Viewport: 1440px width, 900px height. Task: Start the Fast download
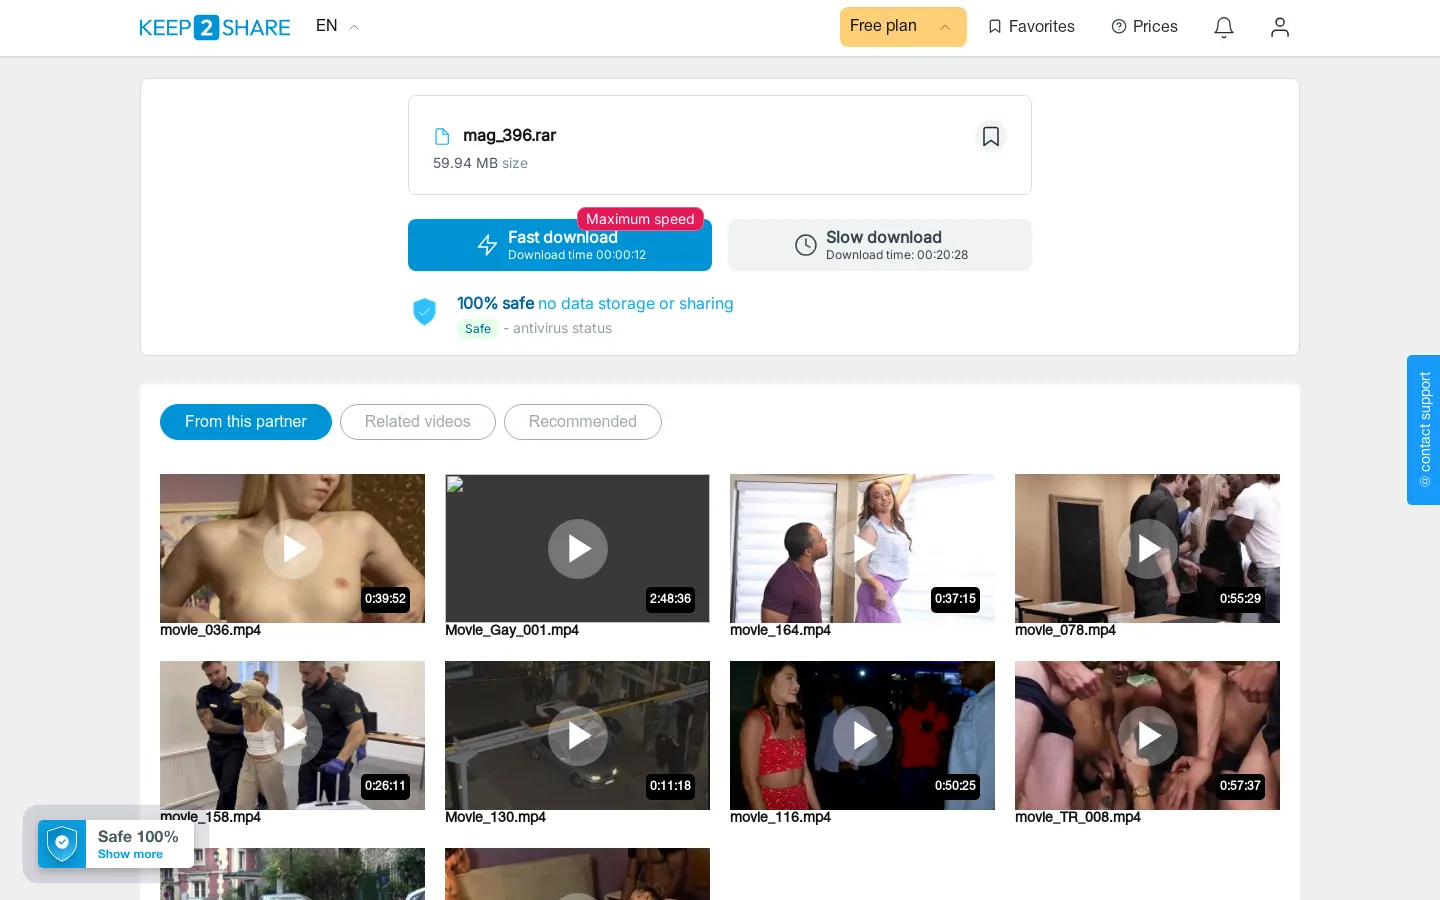coord(560,245)
